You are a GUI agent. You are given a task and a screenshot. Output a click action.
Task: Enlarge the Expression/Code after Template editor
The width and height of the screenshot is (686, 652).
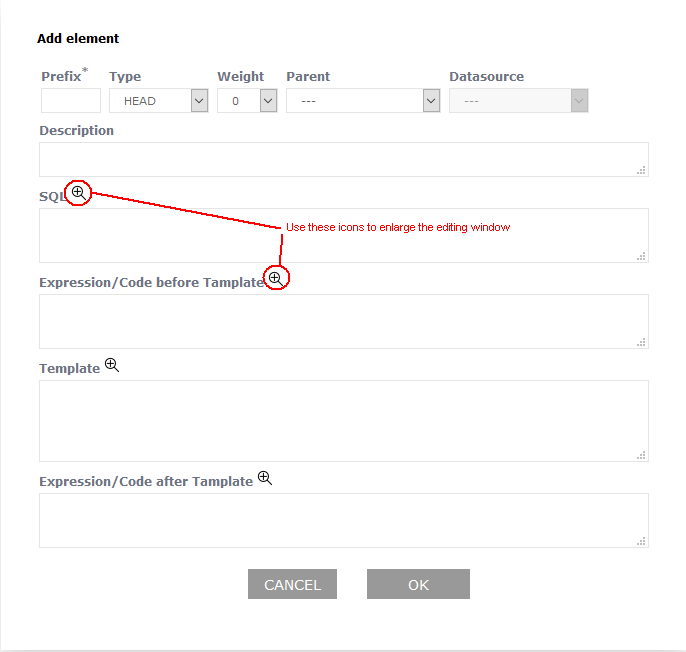(265, 478)
